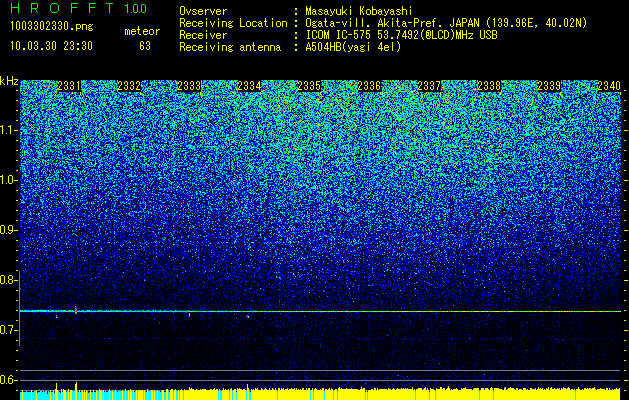Click the HROFFT 1.0.0 title text
This screenshot has width=629, height=400.
78,8
